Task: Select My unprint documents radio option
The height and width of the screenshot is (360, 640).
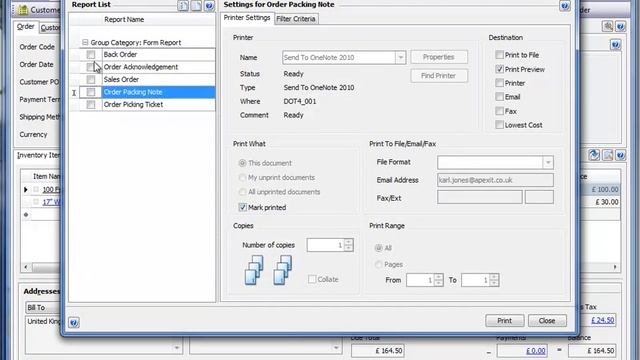Action: pyautogui.click(x=242, y=178)
